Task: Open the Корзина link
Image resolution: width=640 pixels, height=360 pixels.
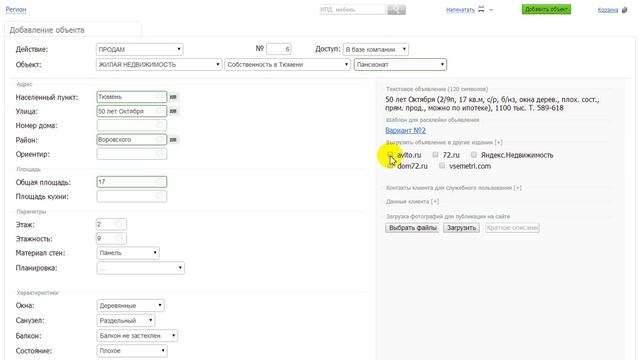Action: coord(608,10)
